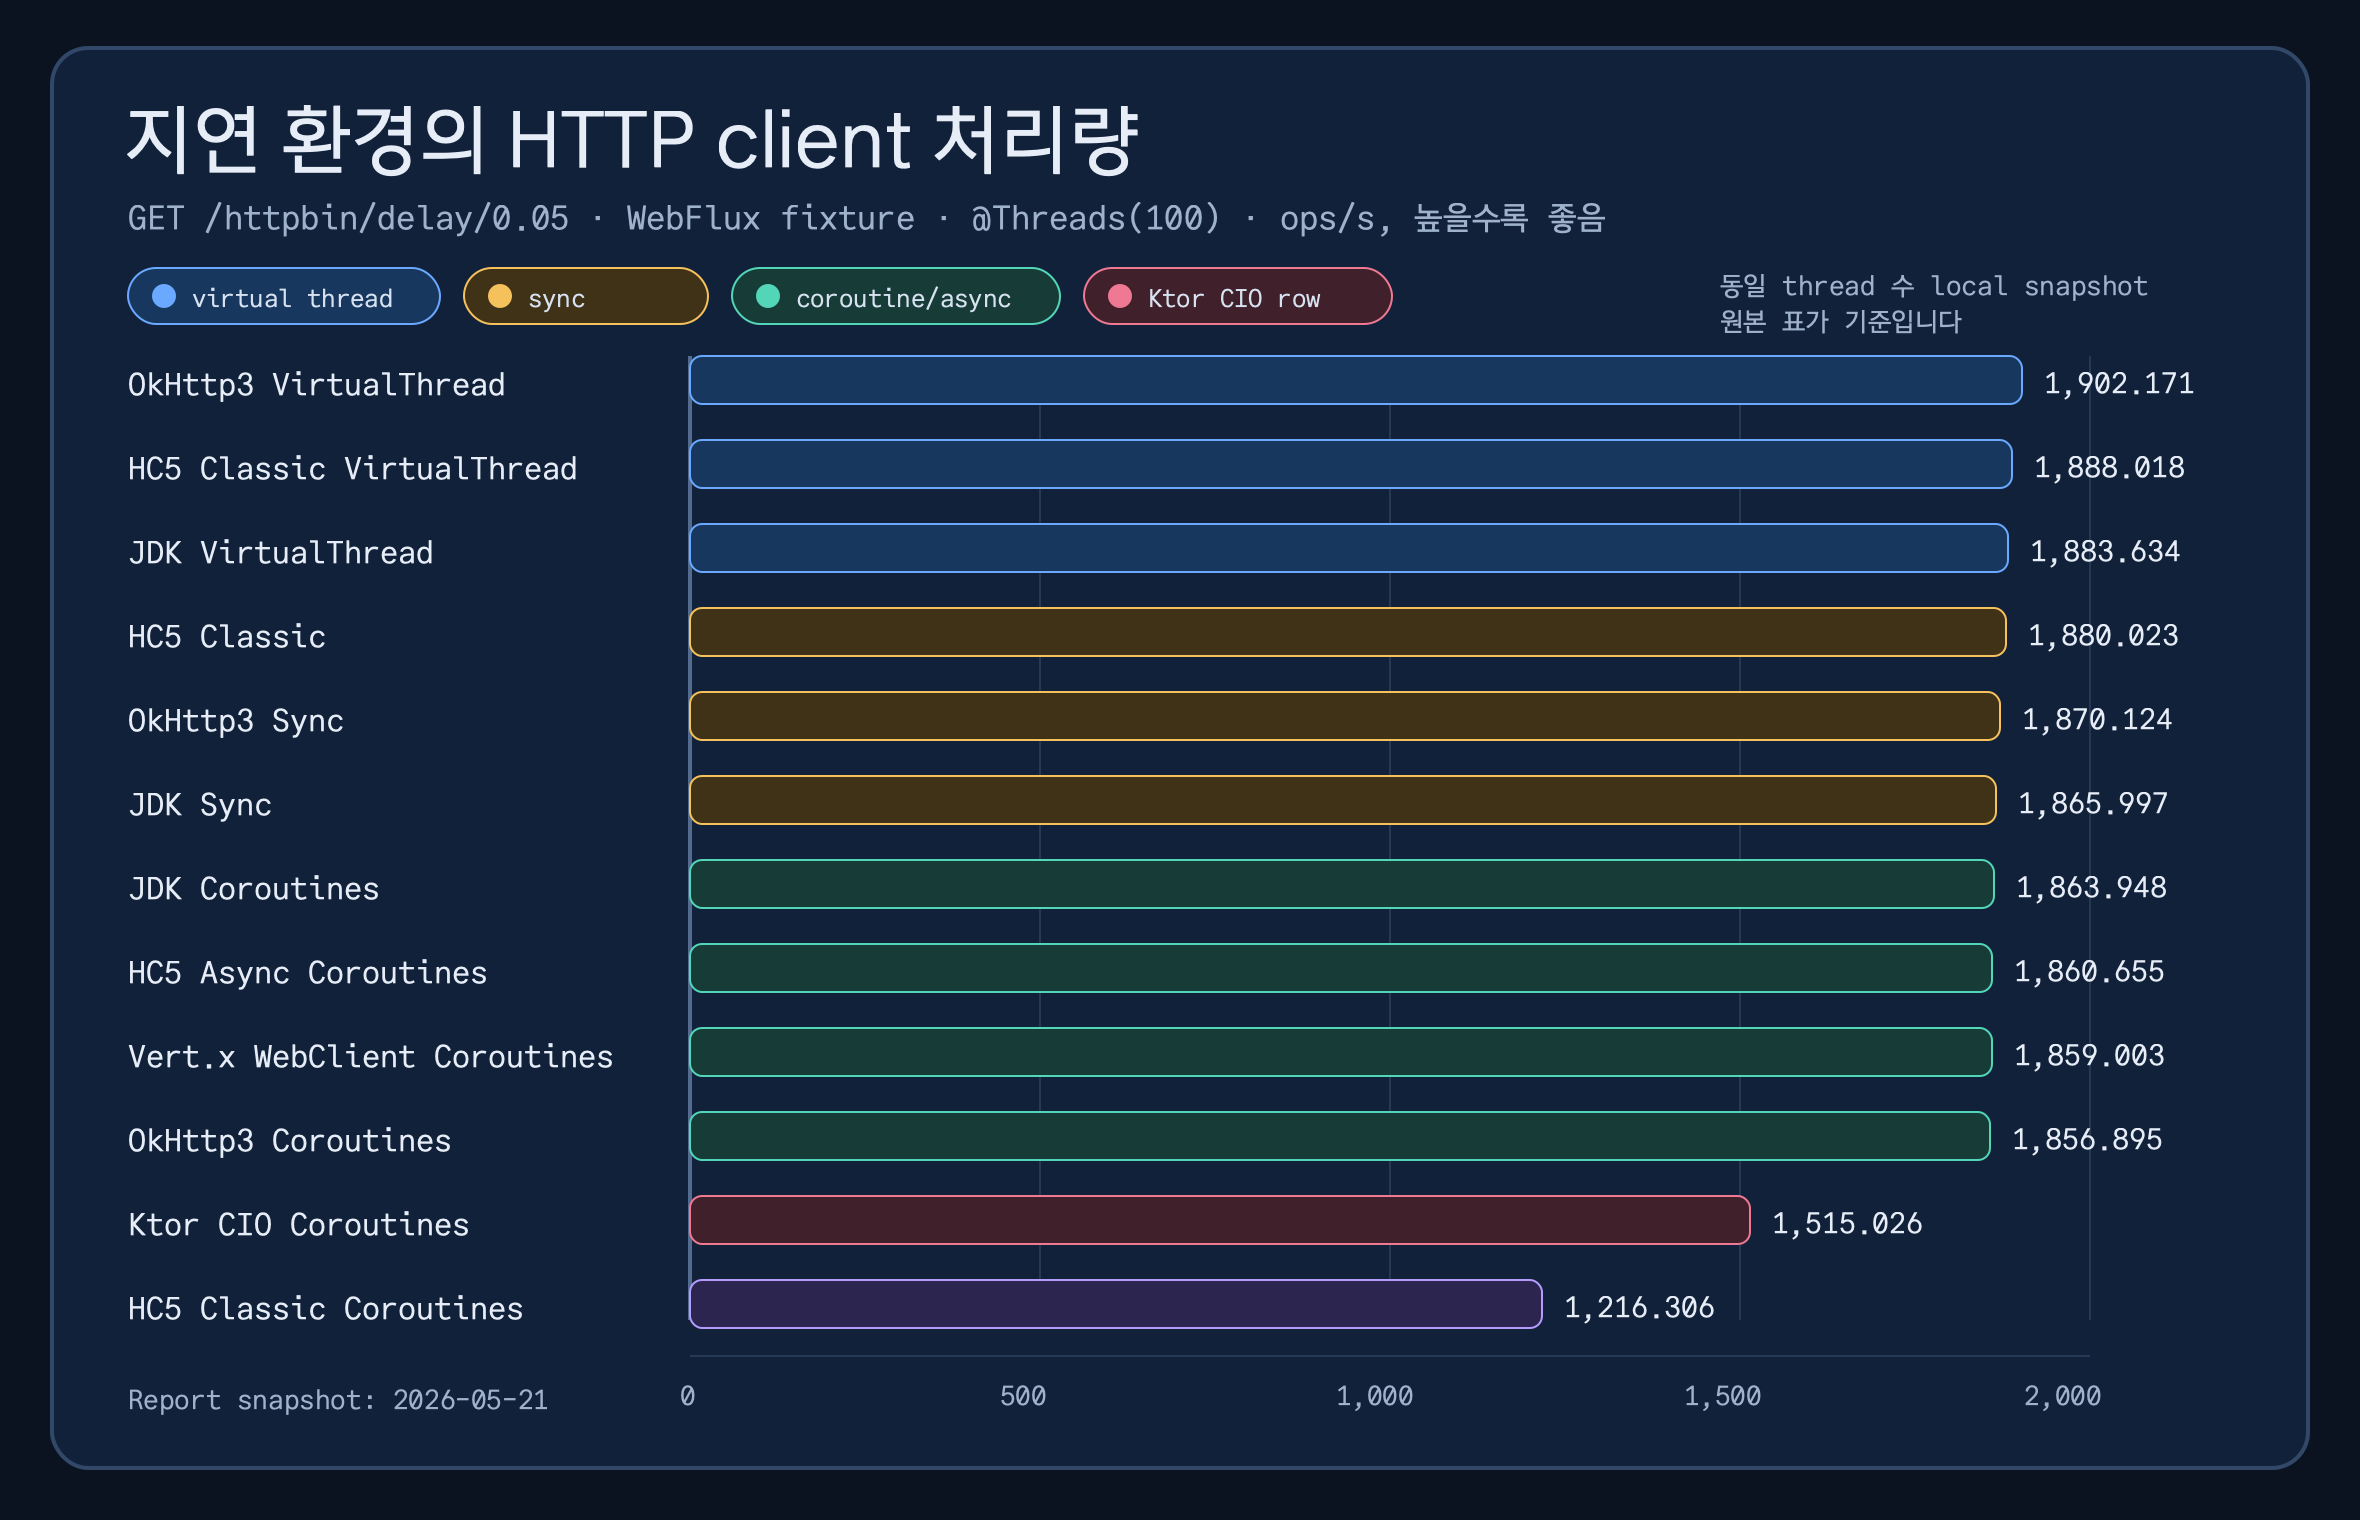Click the sync legend pill
The image size is (2360, 1520).
586,297
